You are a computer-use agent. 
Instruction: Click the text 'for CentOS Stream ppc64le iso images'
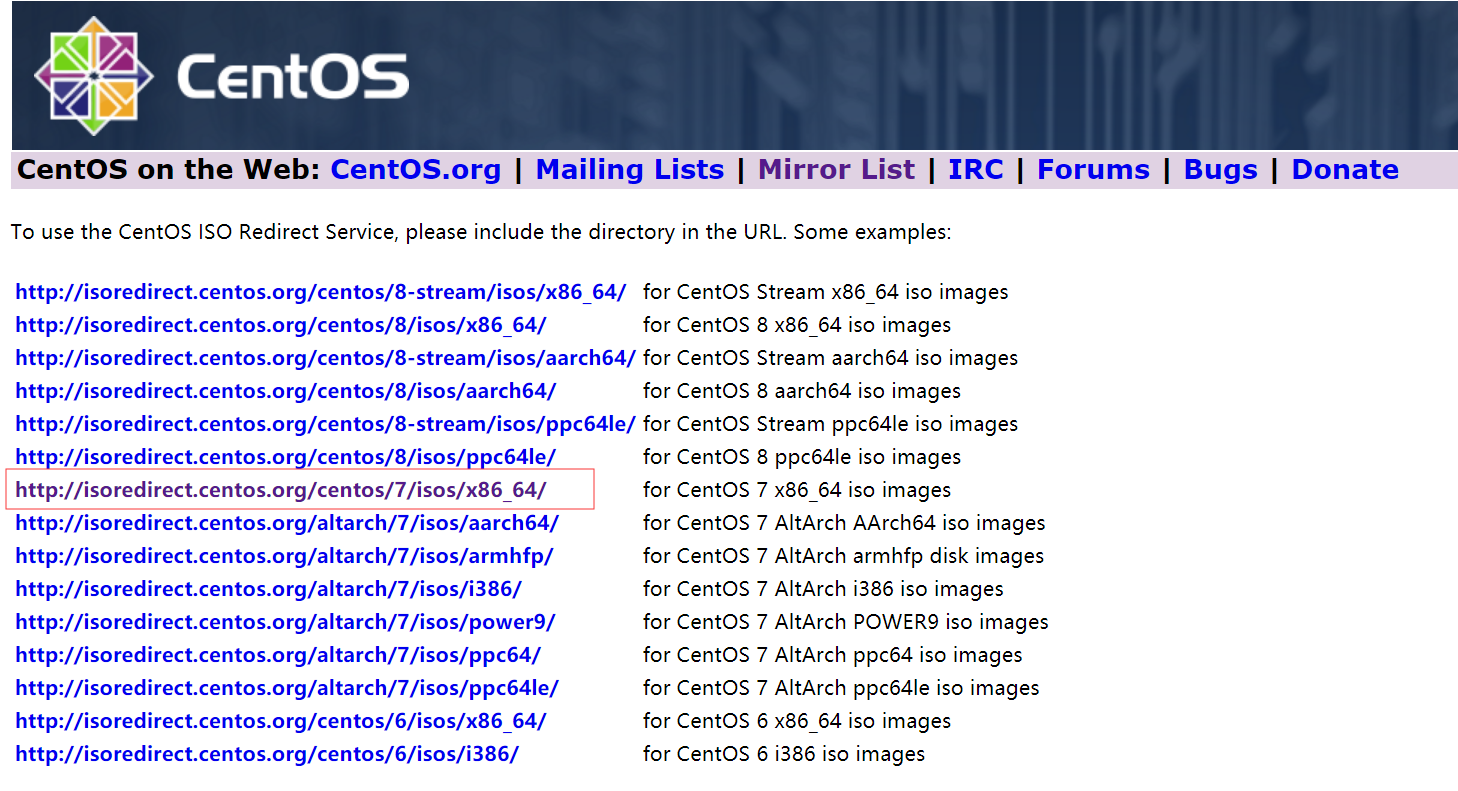pyautogui.click(x=831, y=424)
